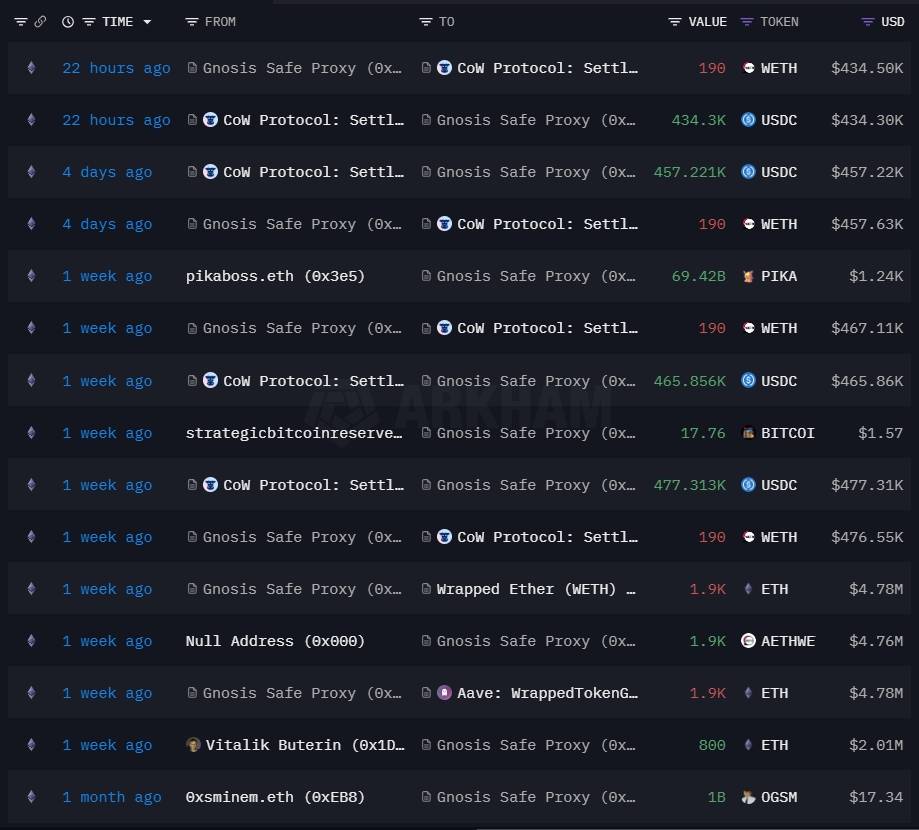
Task: Click USDC token icon in $465.86K row
Action: click(748, 380)
